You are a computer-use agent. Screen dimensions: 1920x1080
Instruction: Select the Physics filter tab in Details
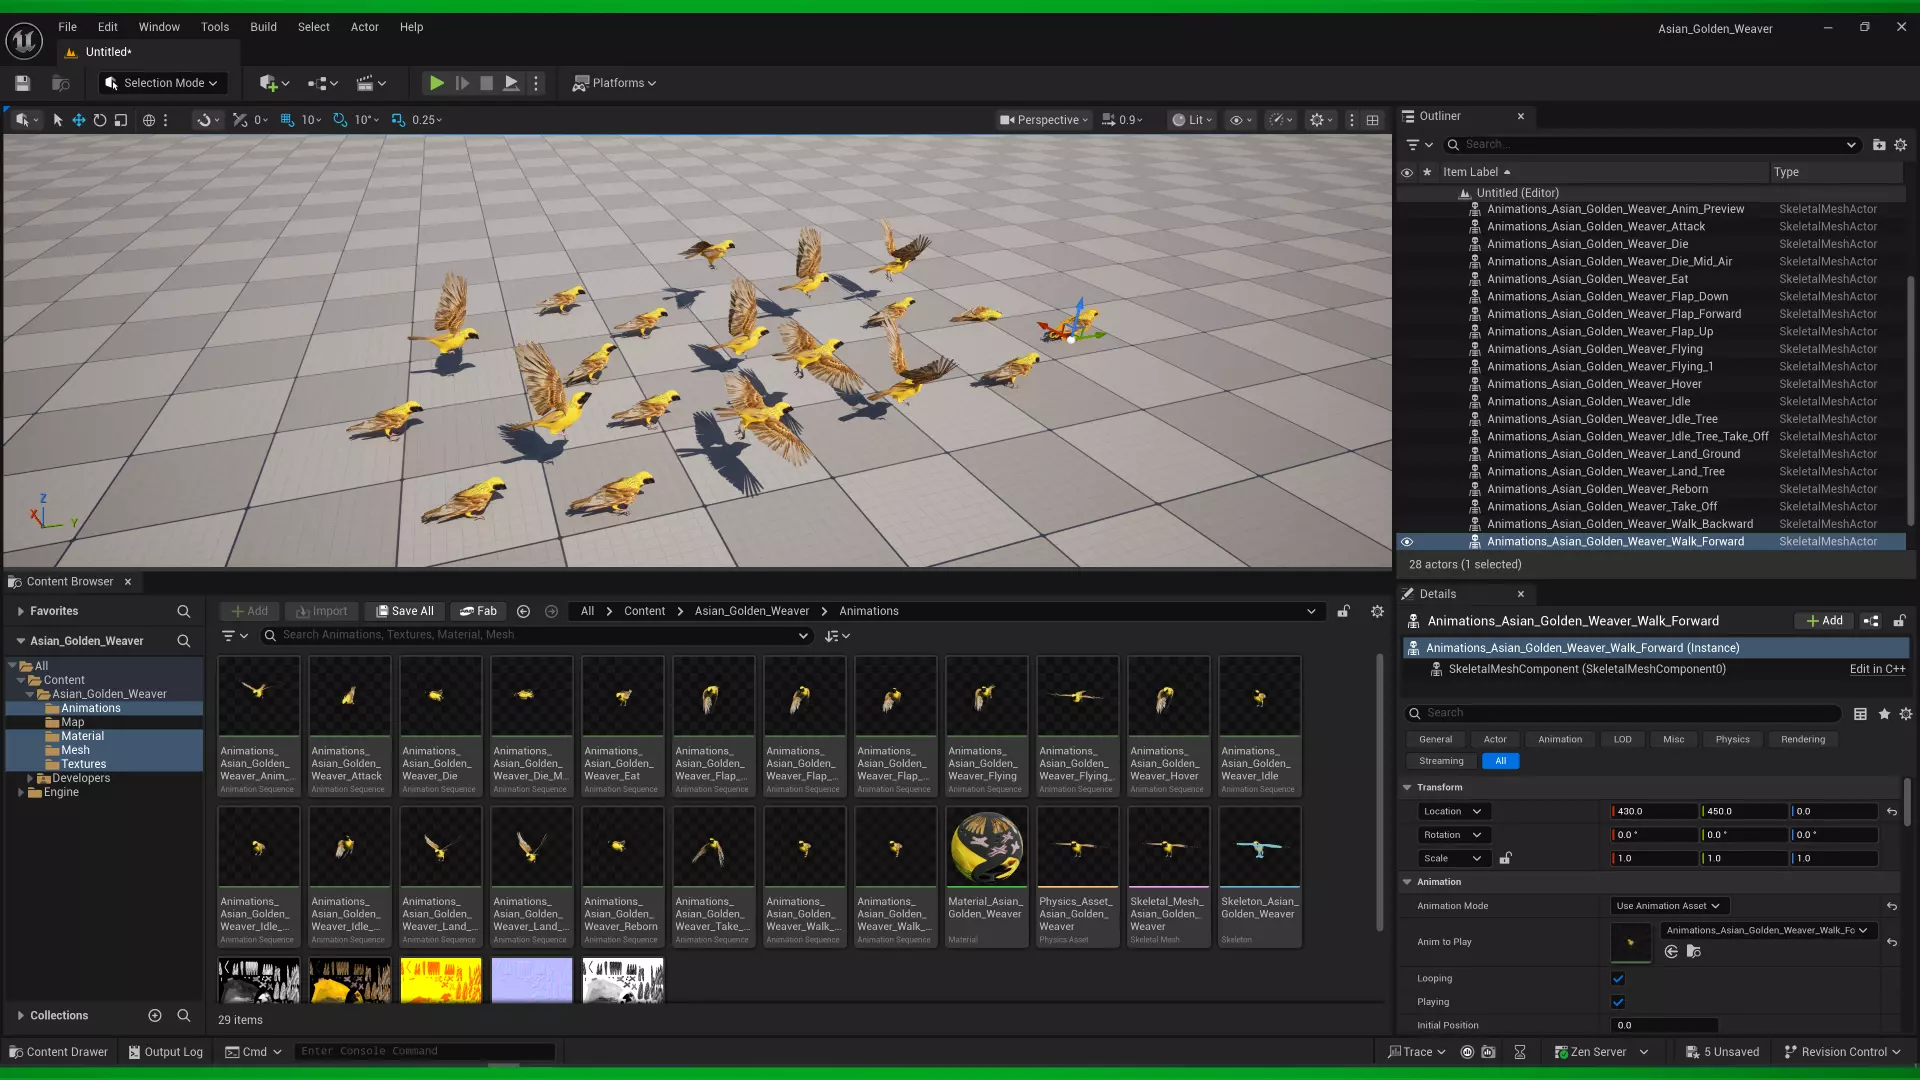pyautogui.click(x=1732, y=739)
